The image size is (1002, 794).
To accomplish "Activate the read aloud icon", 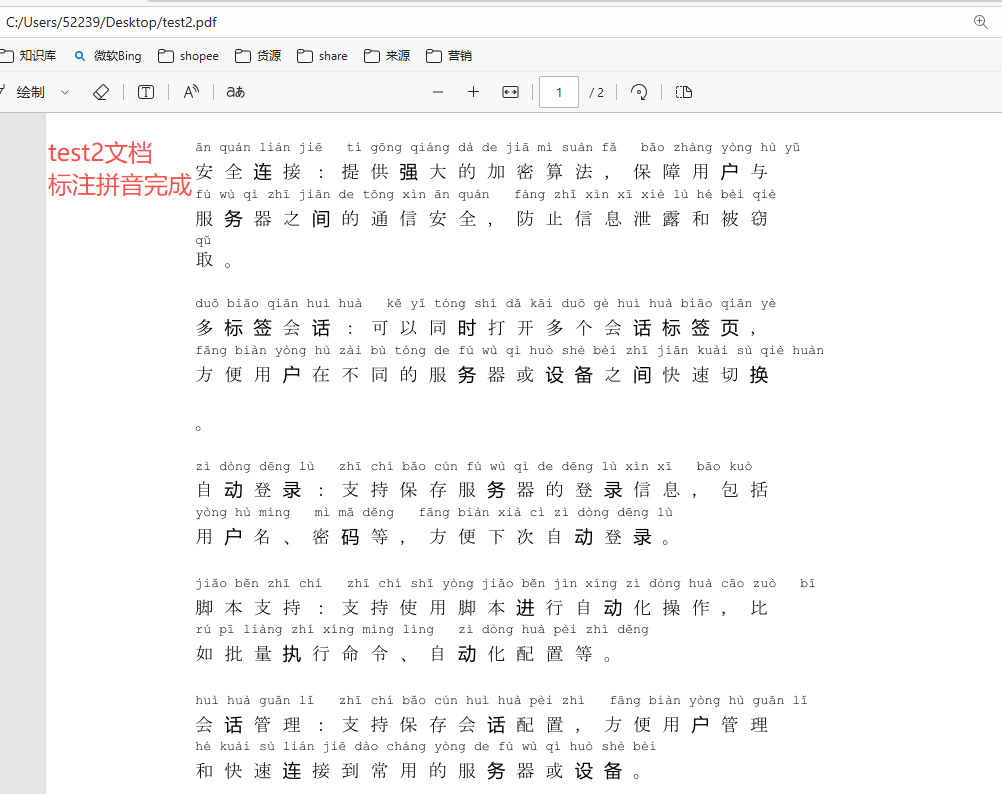I will tap(191, 92).
